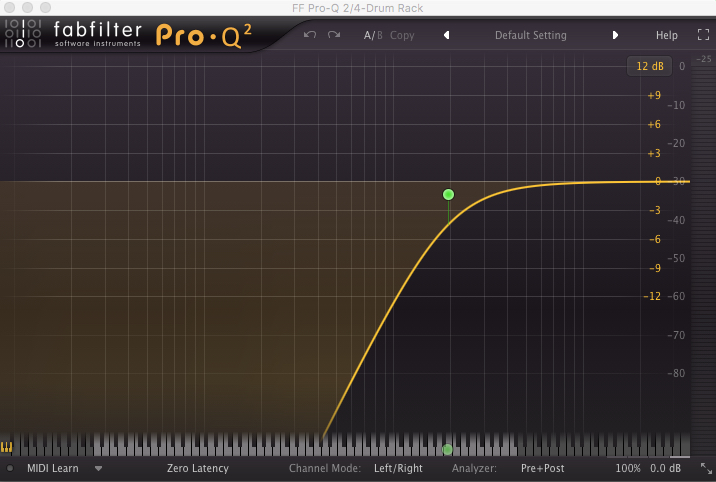Open the 12 dB display range selector
Screen dimensions: 716x482
pos(649,66)
